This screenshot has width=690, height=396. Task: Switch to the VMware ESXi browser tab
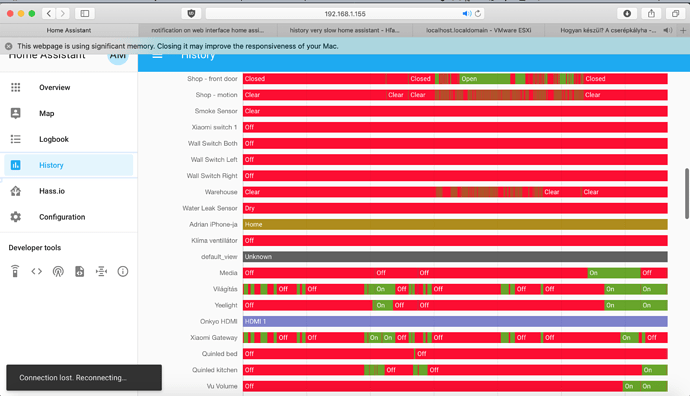478,30
